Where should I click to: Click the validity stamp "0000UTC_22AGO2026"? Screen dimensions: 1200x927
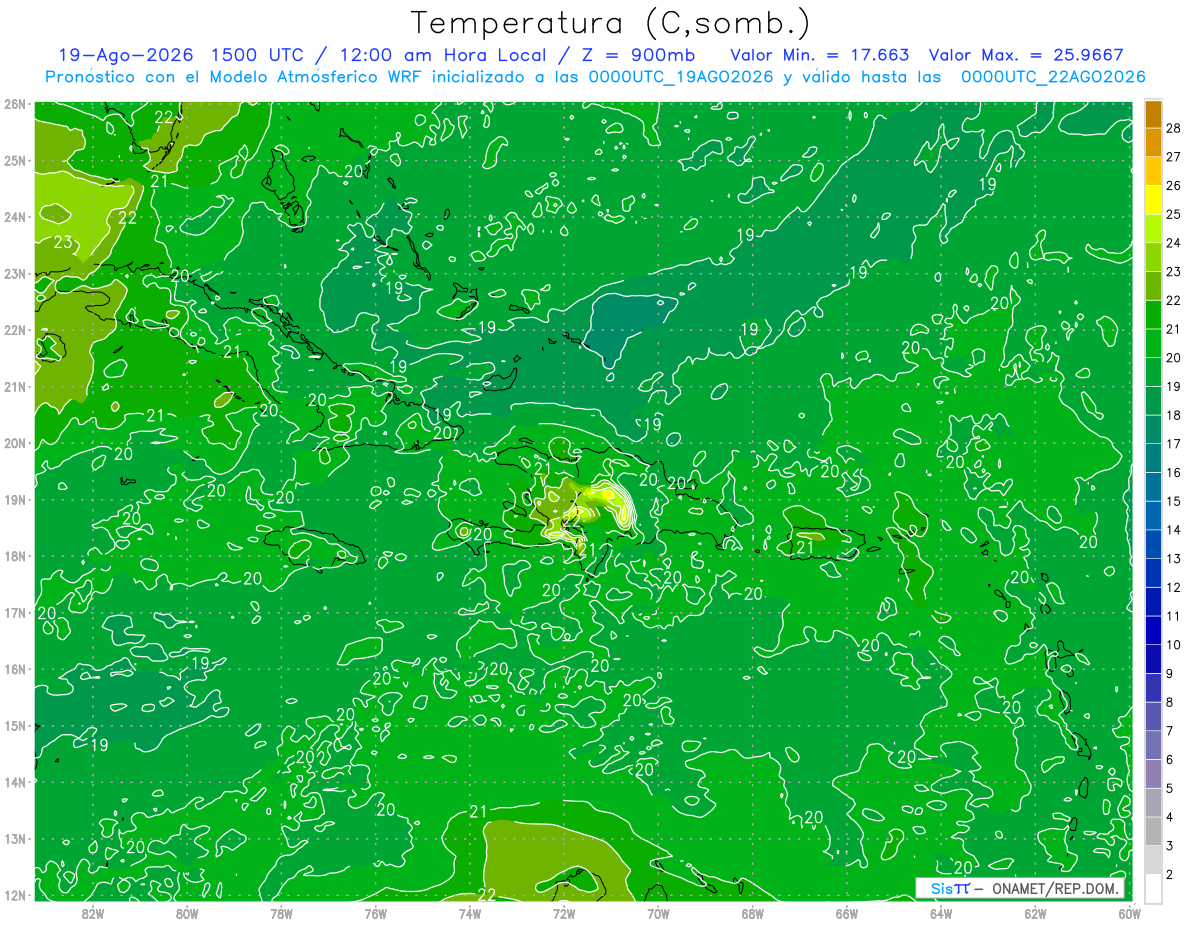(x=1053, y=77)
